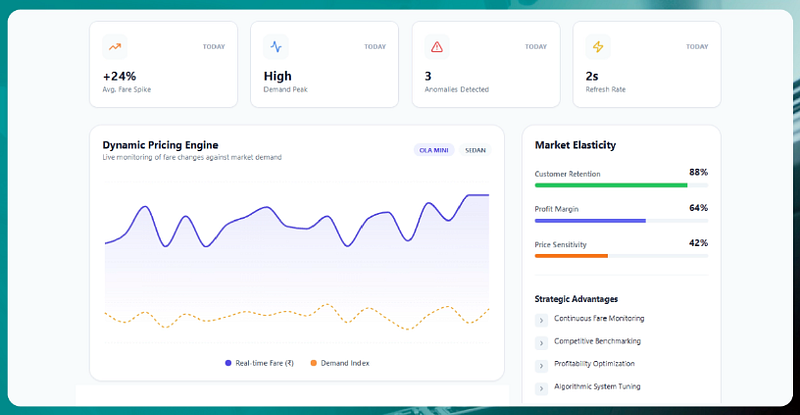Click the High demand peak value
The width and height of the screenshot is (800, 415).
(278, 76)
